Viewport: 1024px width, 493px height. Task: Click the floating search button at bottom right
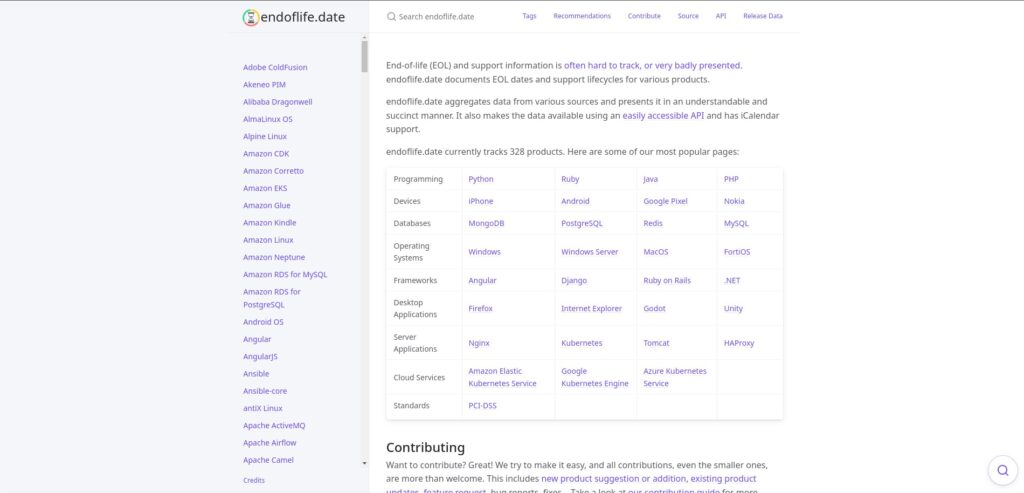[x=1002, y=470]
